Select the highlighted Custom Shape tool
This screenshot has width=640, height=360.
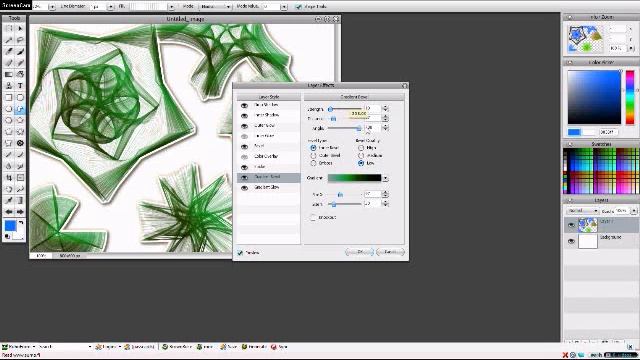20,109
